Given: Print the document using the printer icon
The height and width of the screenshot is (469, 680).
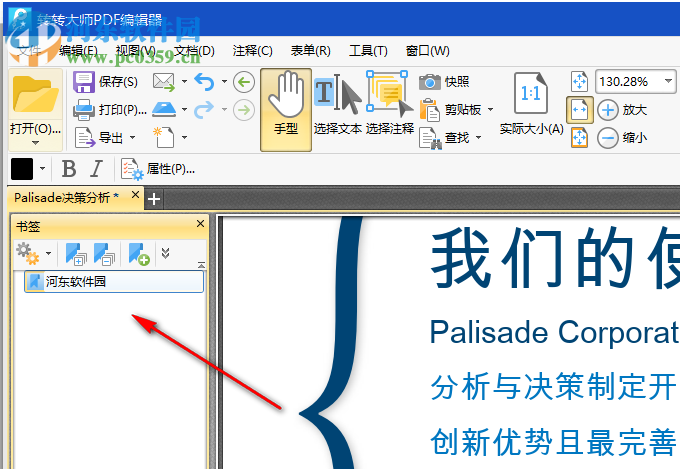Looking at the screenshot, I should click(84, 110).
